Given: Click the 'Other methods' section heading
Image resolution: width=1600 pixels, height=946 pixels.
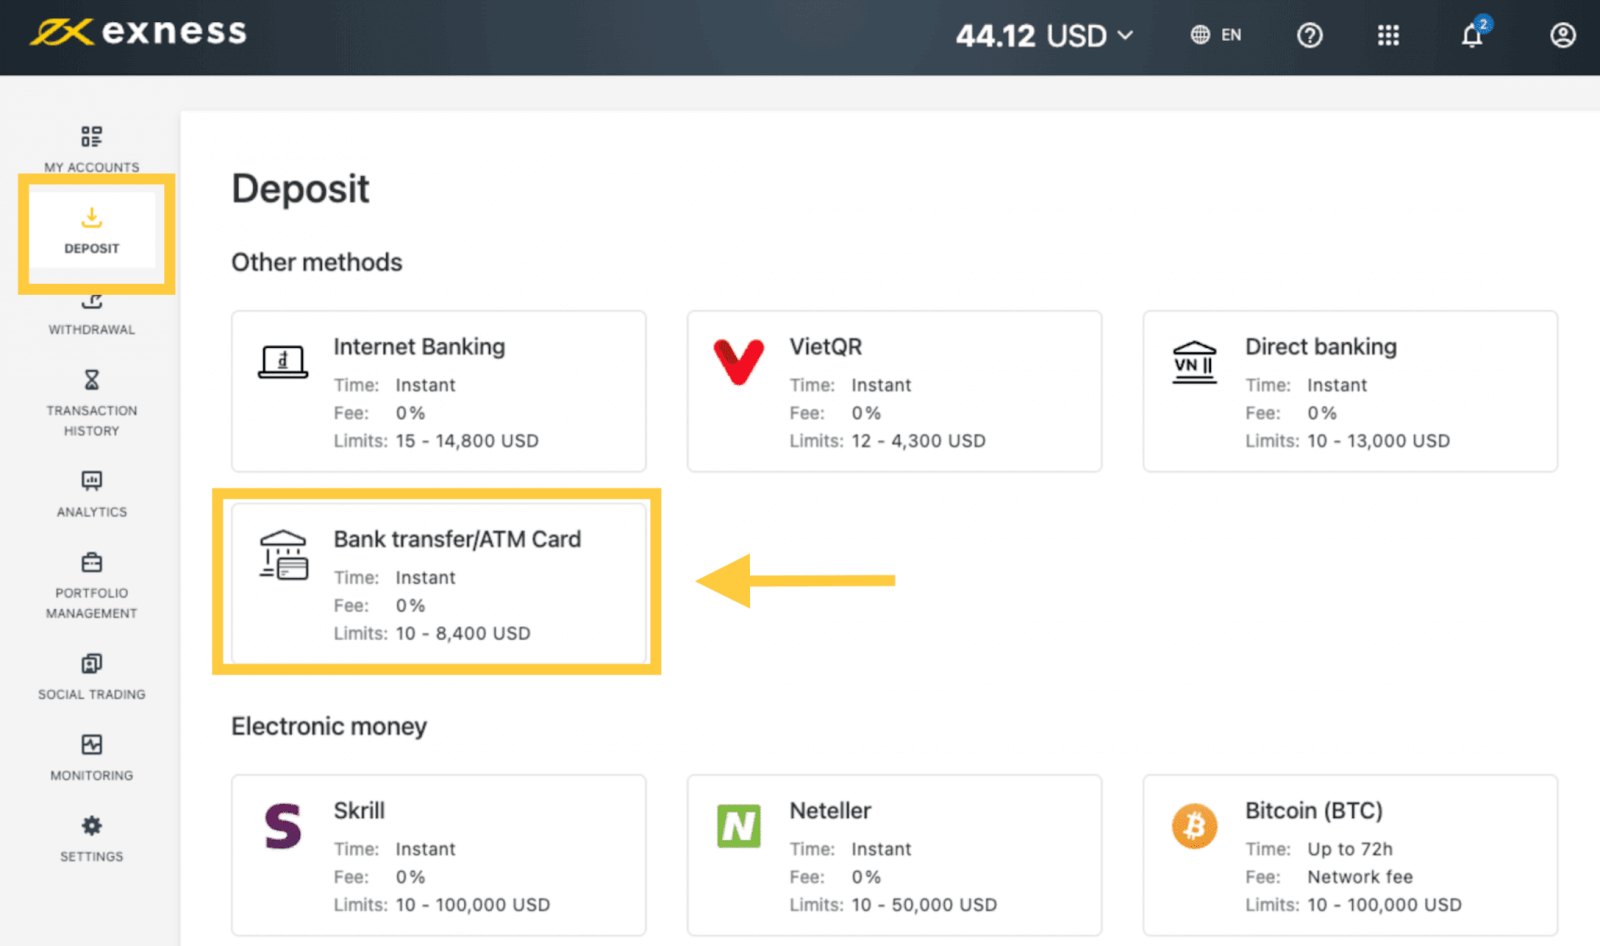Looking at the screenshot, I should 317,262.
